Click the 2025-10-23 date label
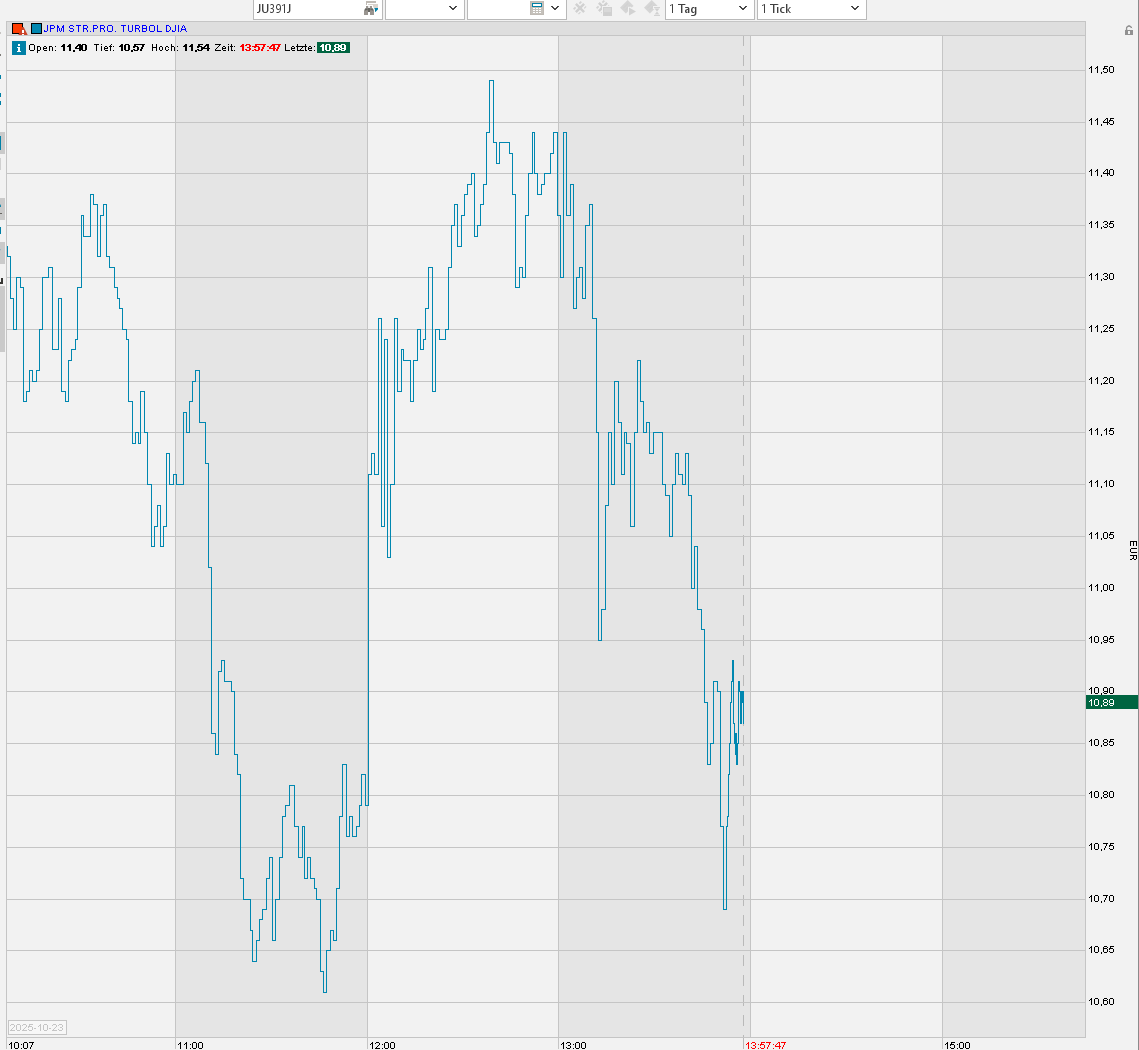The width and height of the screenshot is (1139, 1050). (x=38, y=1027)
